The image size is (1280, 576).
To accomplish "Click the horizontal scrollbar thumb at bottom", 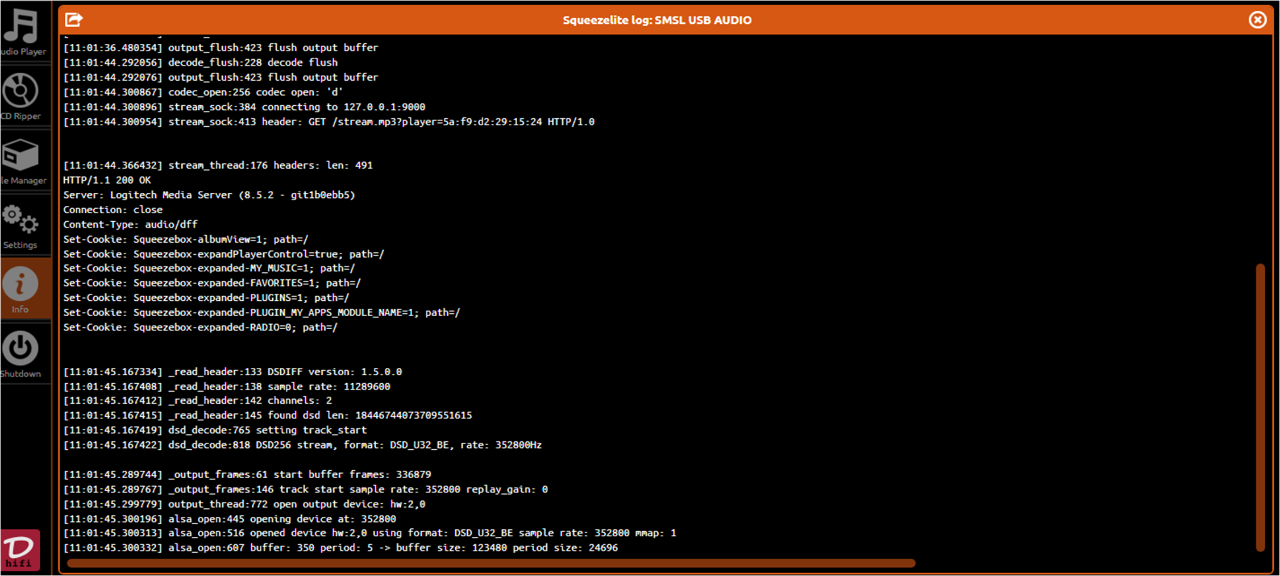I will pyautogui.click(x=491, y=563).
